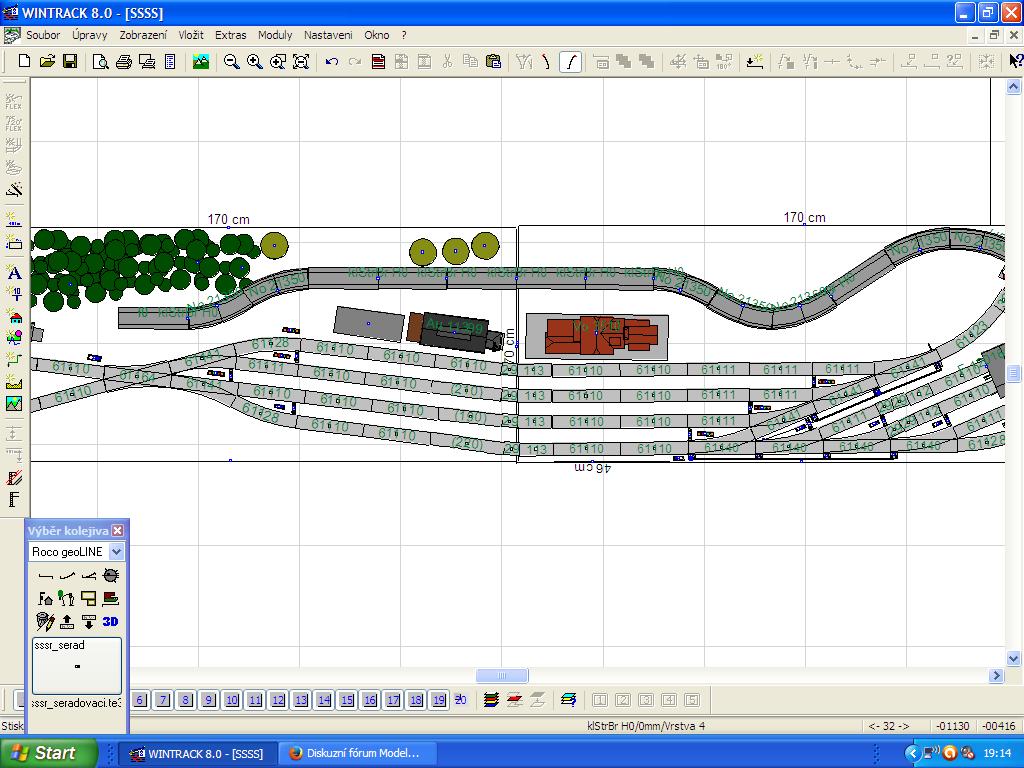The width and height of the screenshot is (1024, 768).
Task: Click the Print icon in toolbar
Action: click(123, 62)
